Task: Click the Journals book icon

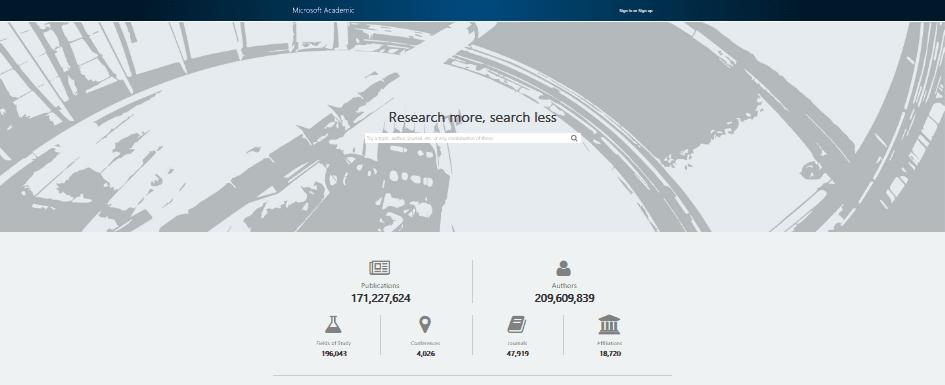Action: 516,325
